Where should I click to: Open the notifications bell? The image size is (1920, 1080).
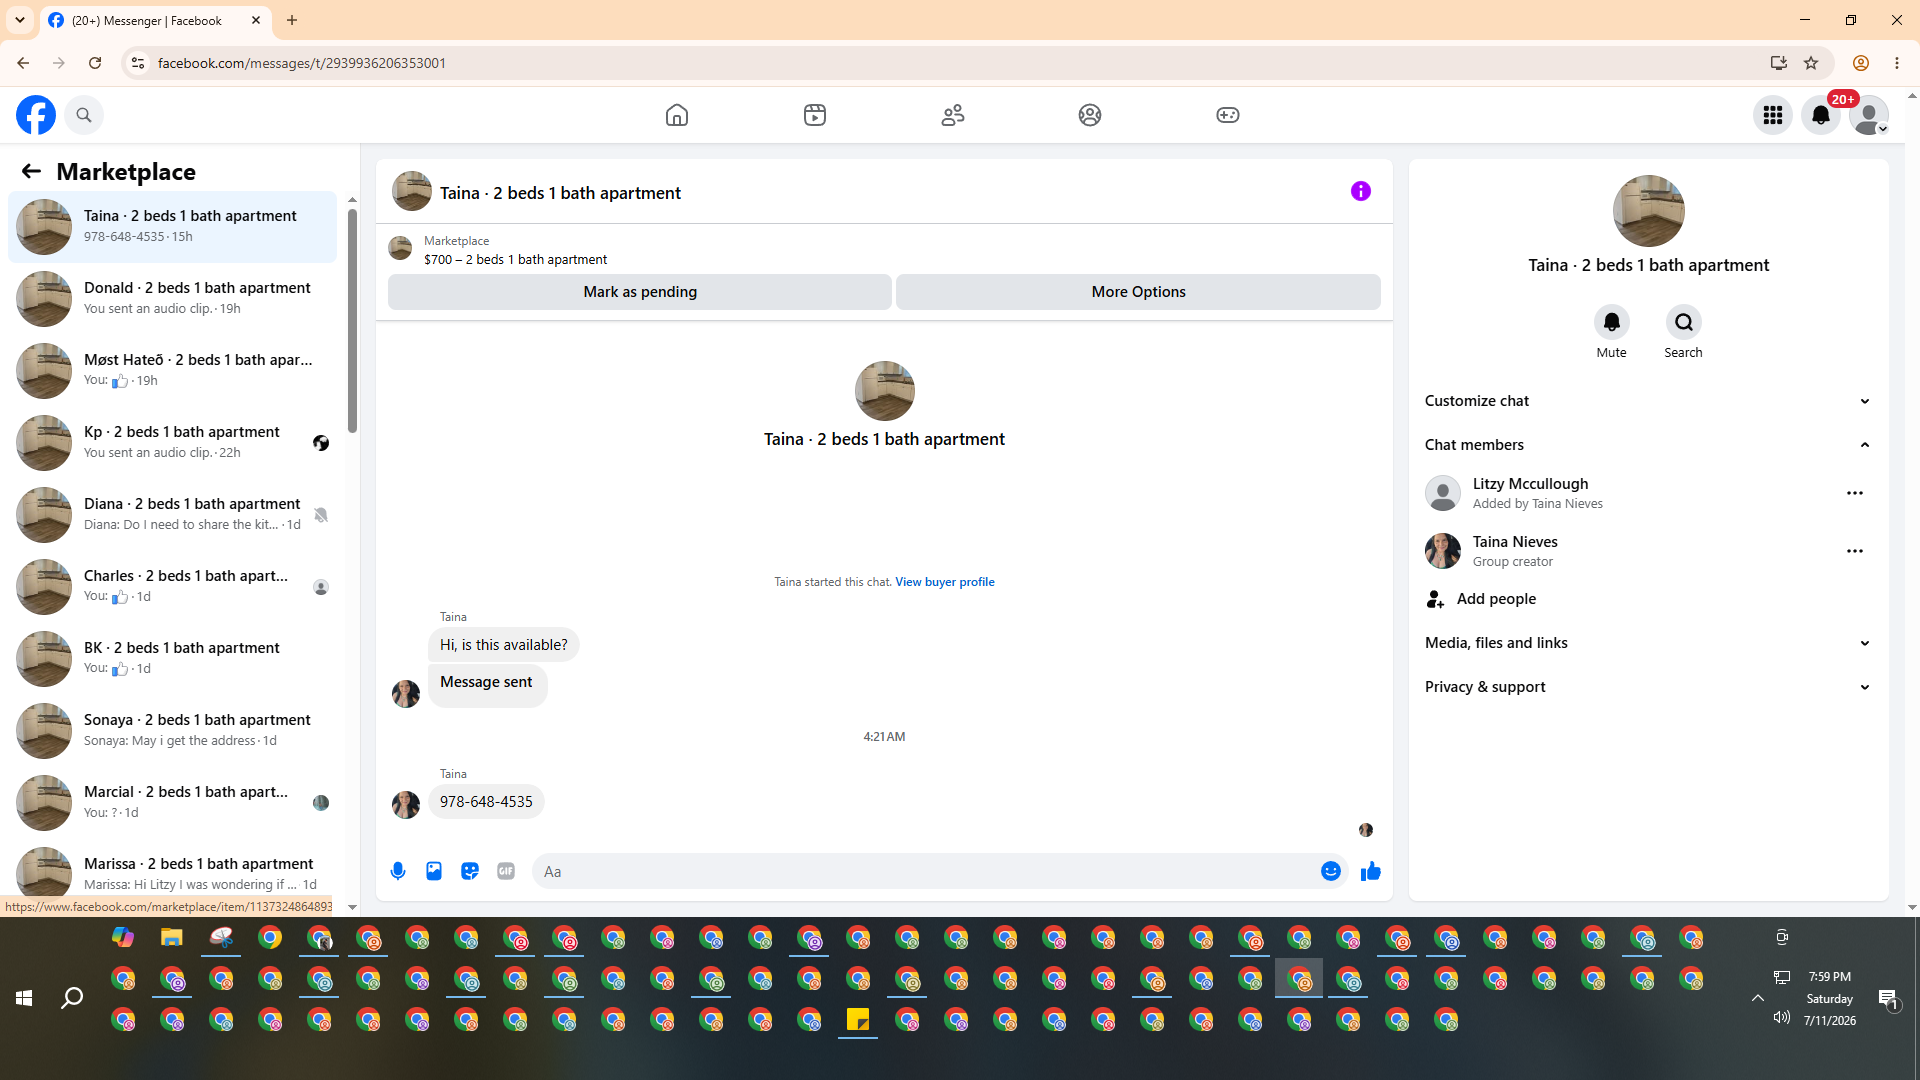click(1821, 115)
